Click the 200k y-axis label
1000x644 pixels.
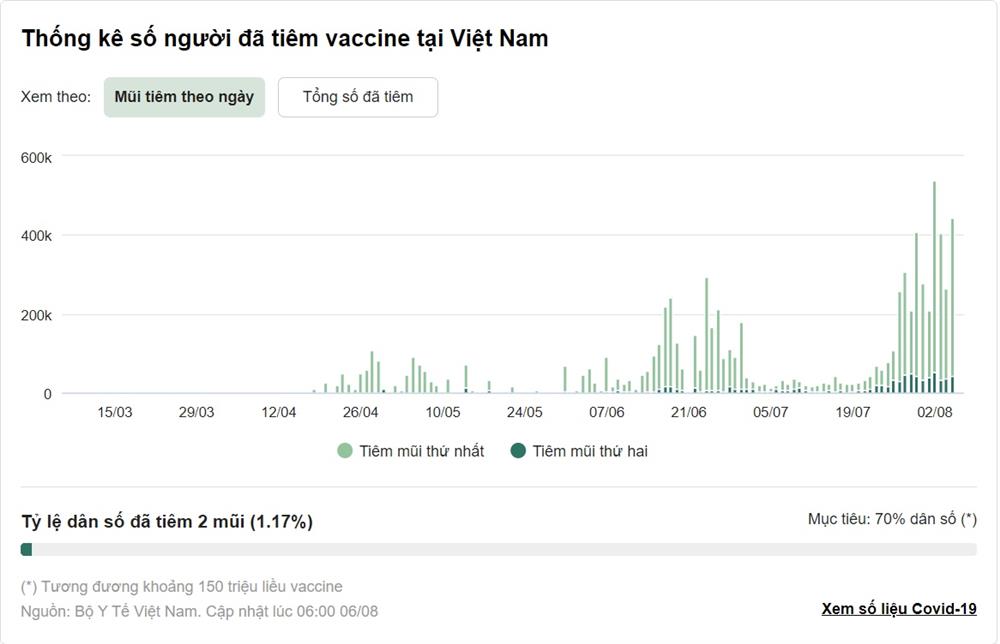point(36,315)
